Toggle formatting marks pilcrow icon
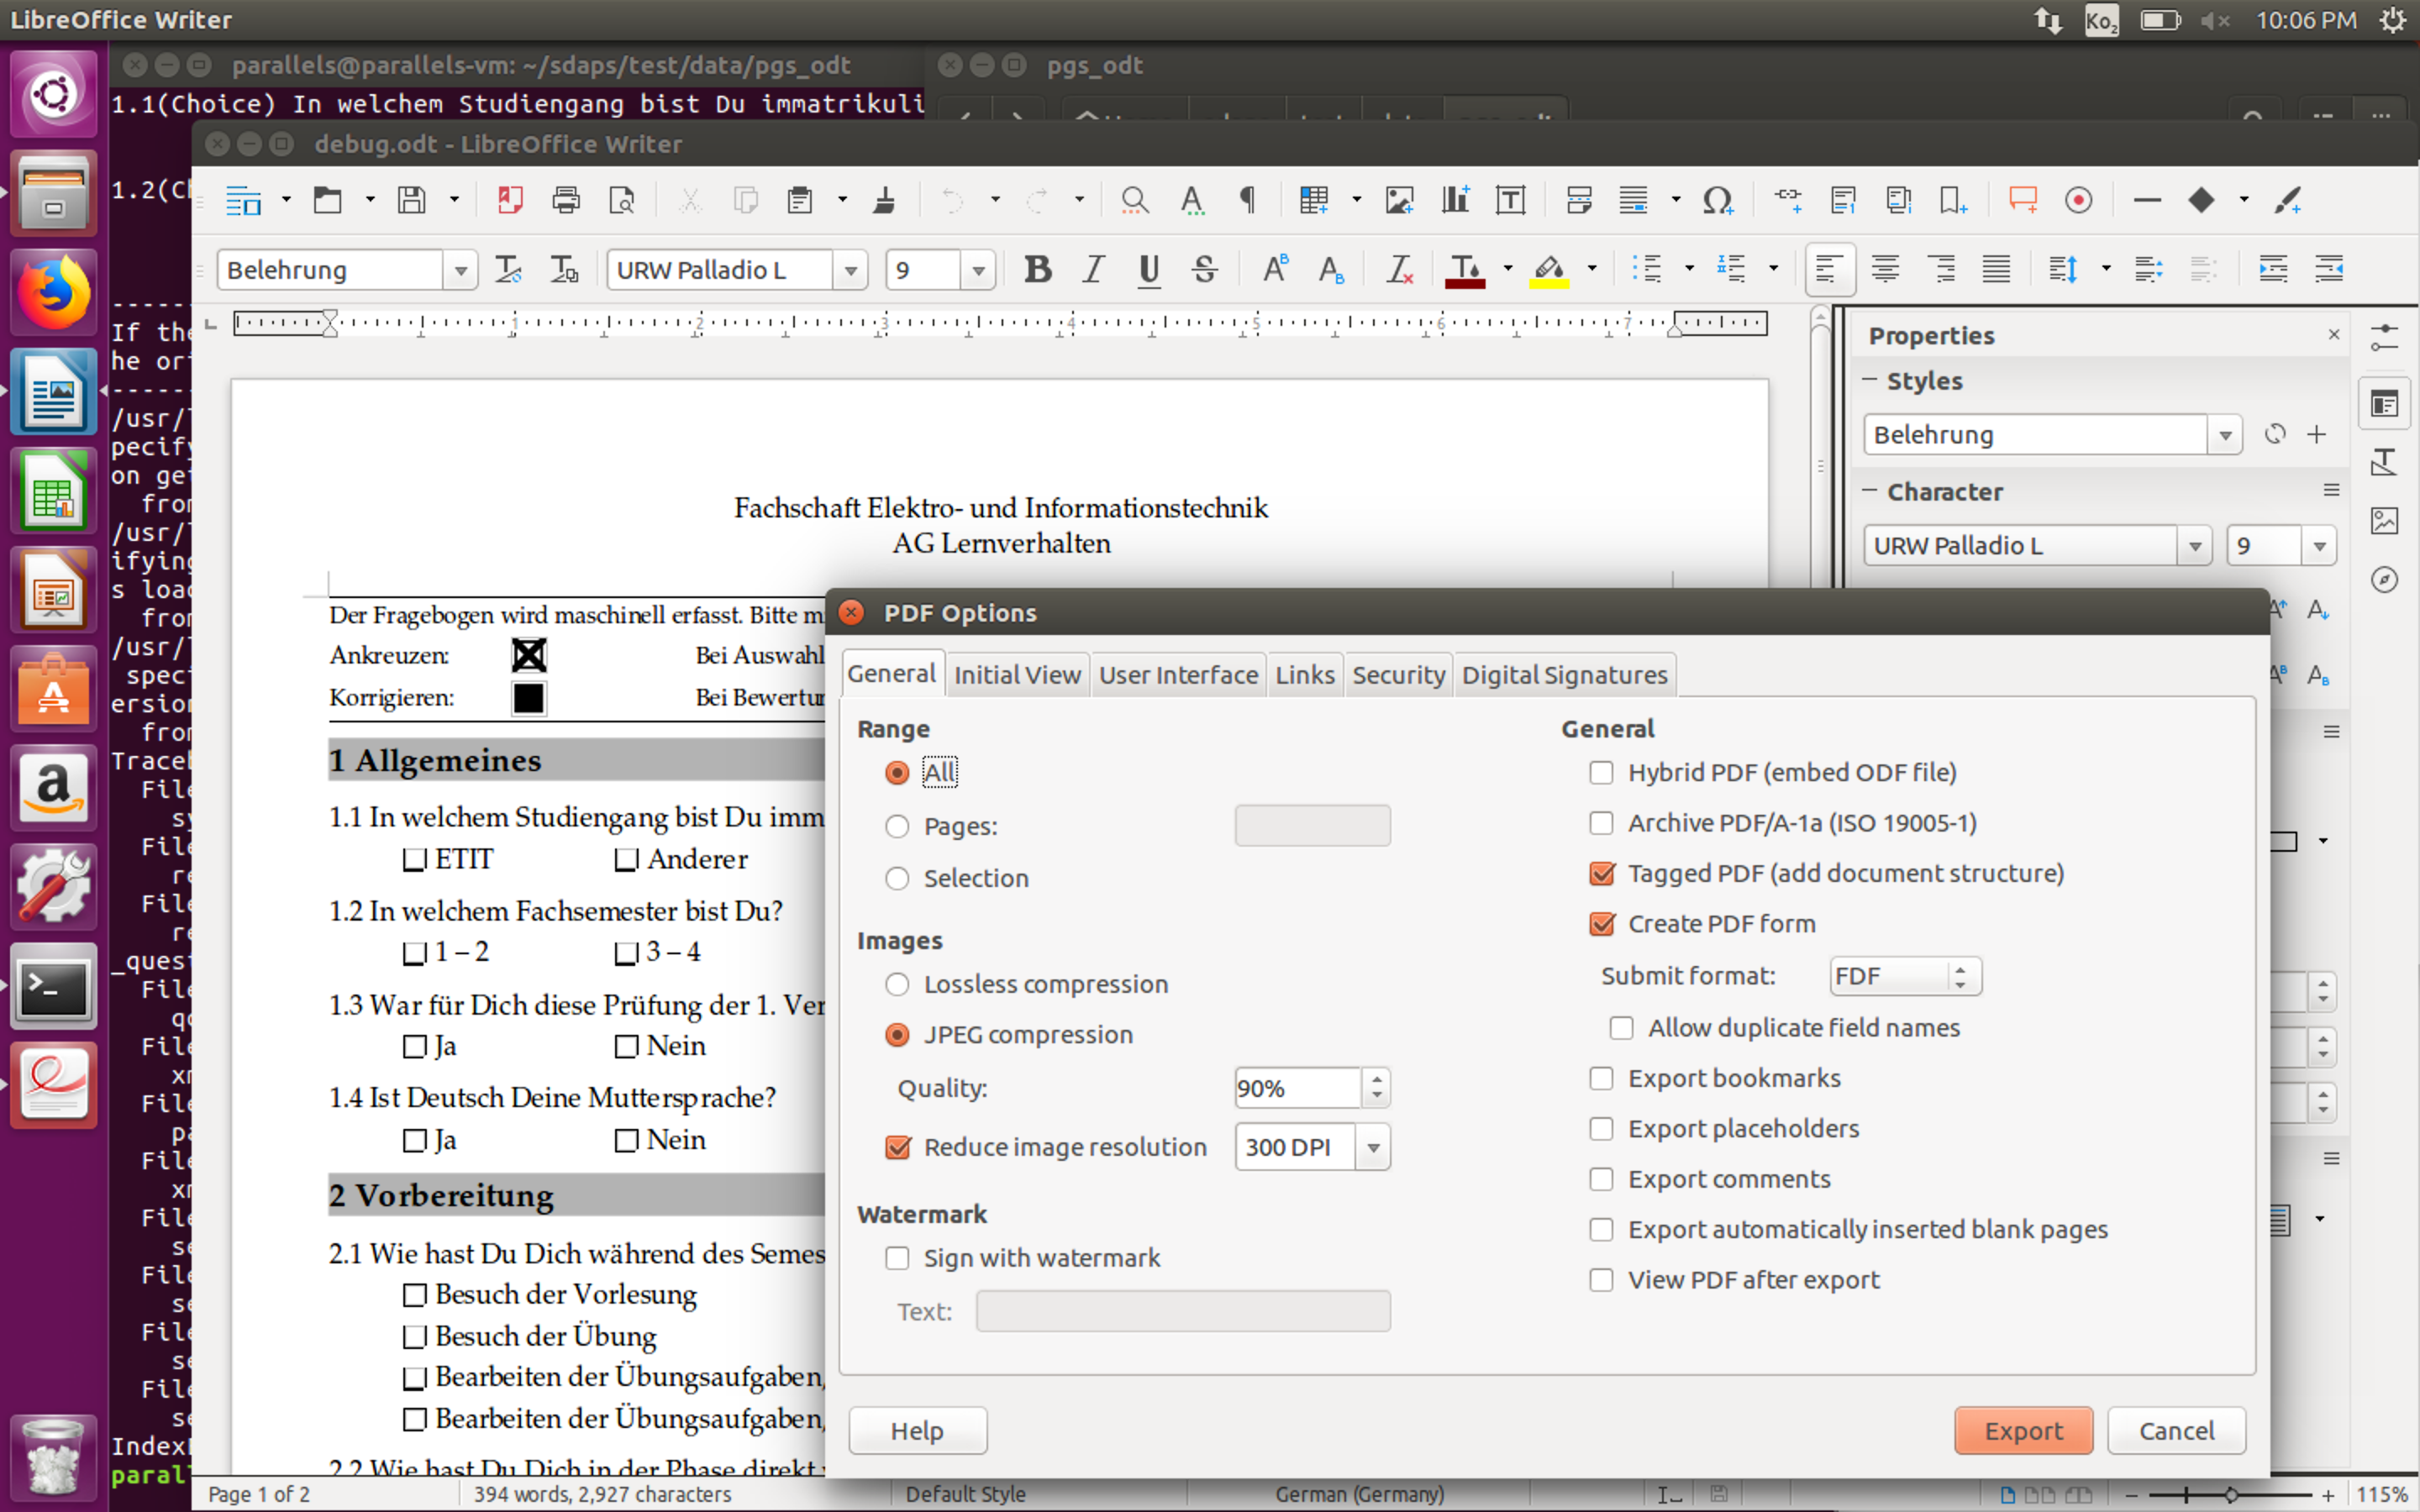2420x1512 pixels. 1247,200
